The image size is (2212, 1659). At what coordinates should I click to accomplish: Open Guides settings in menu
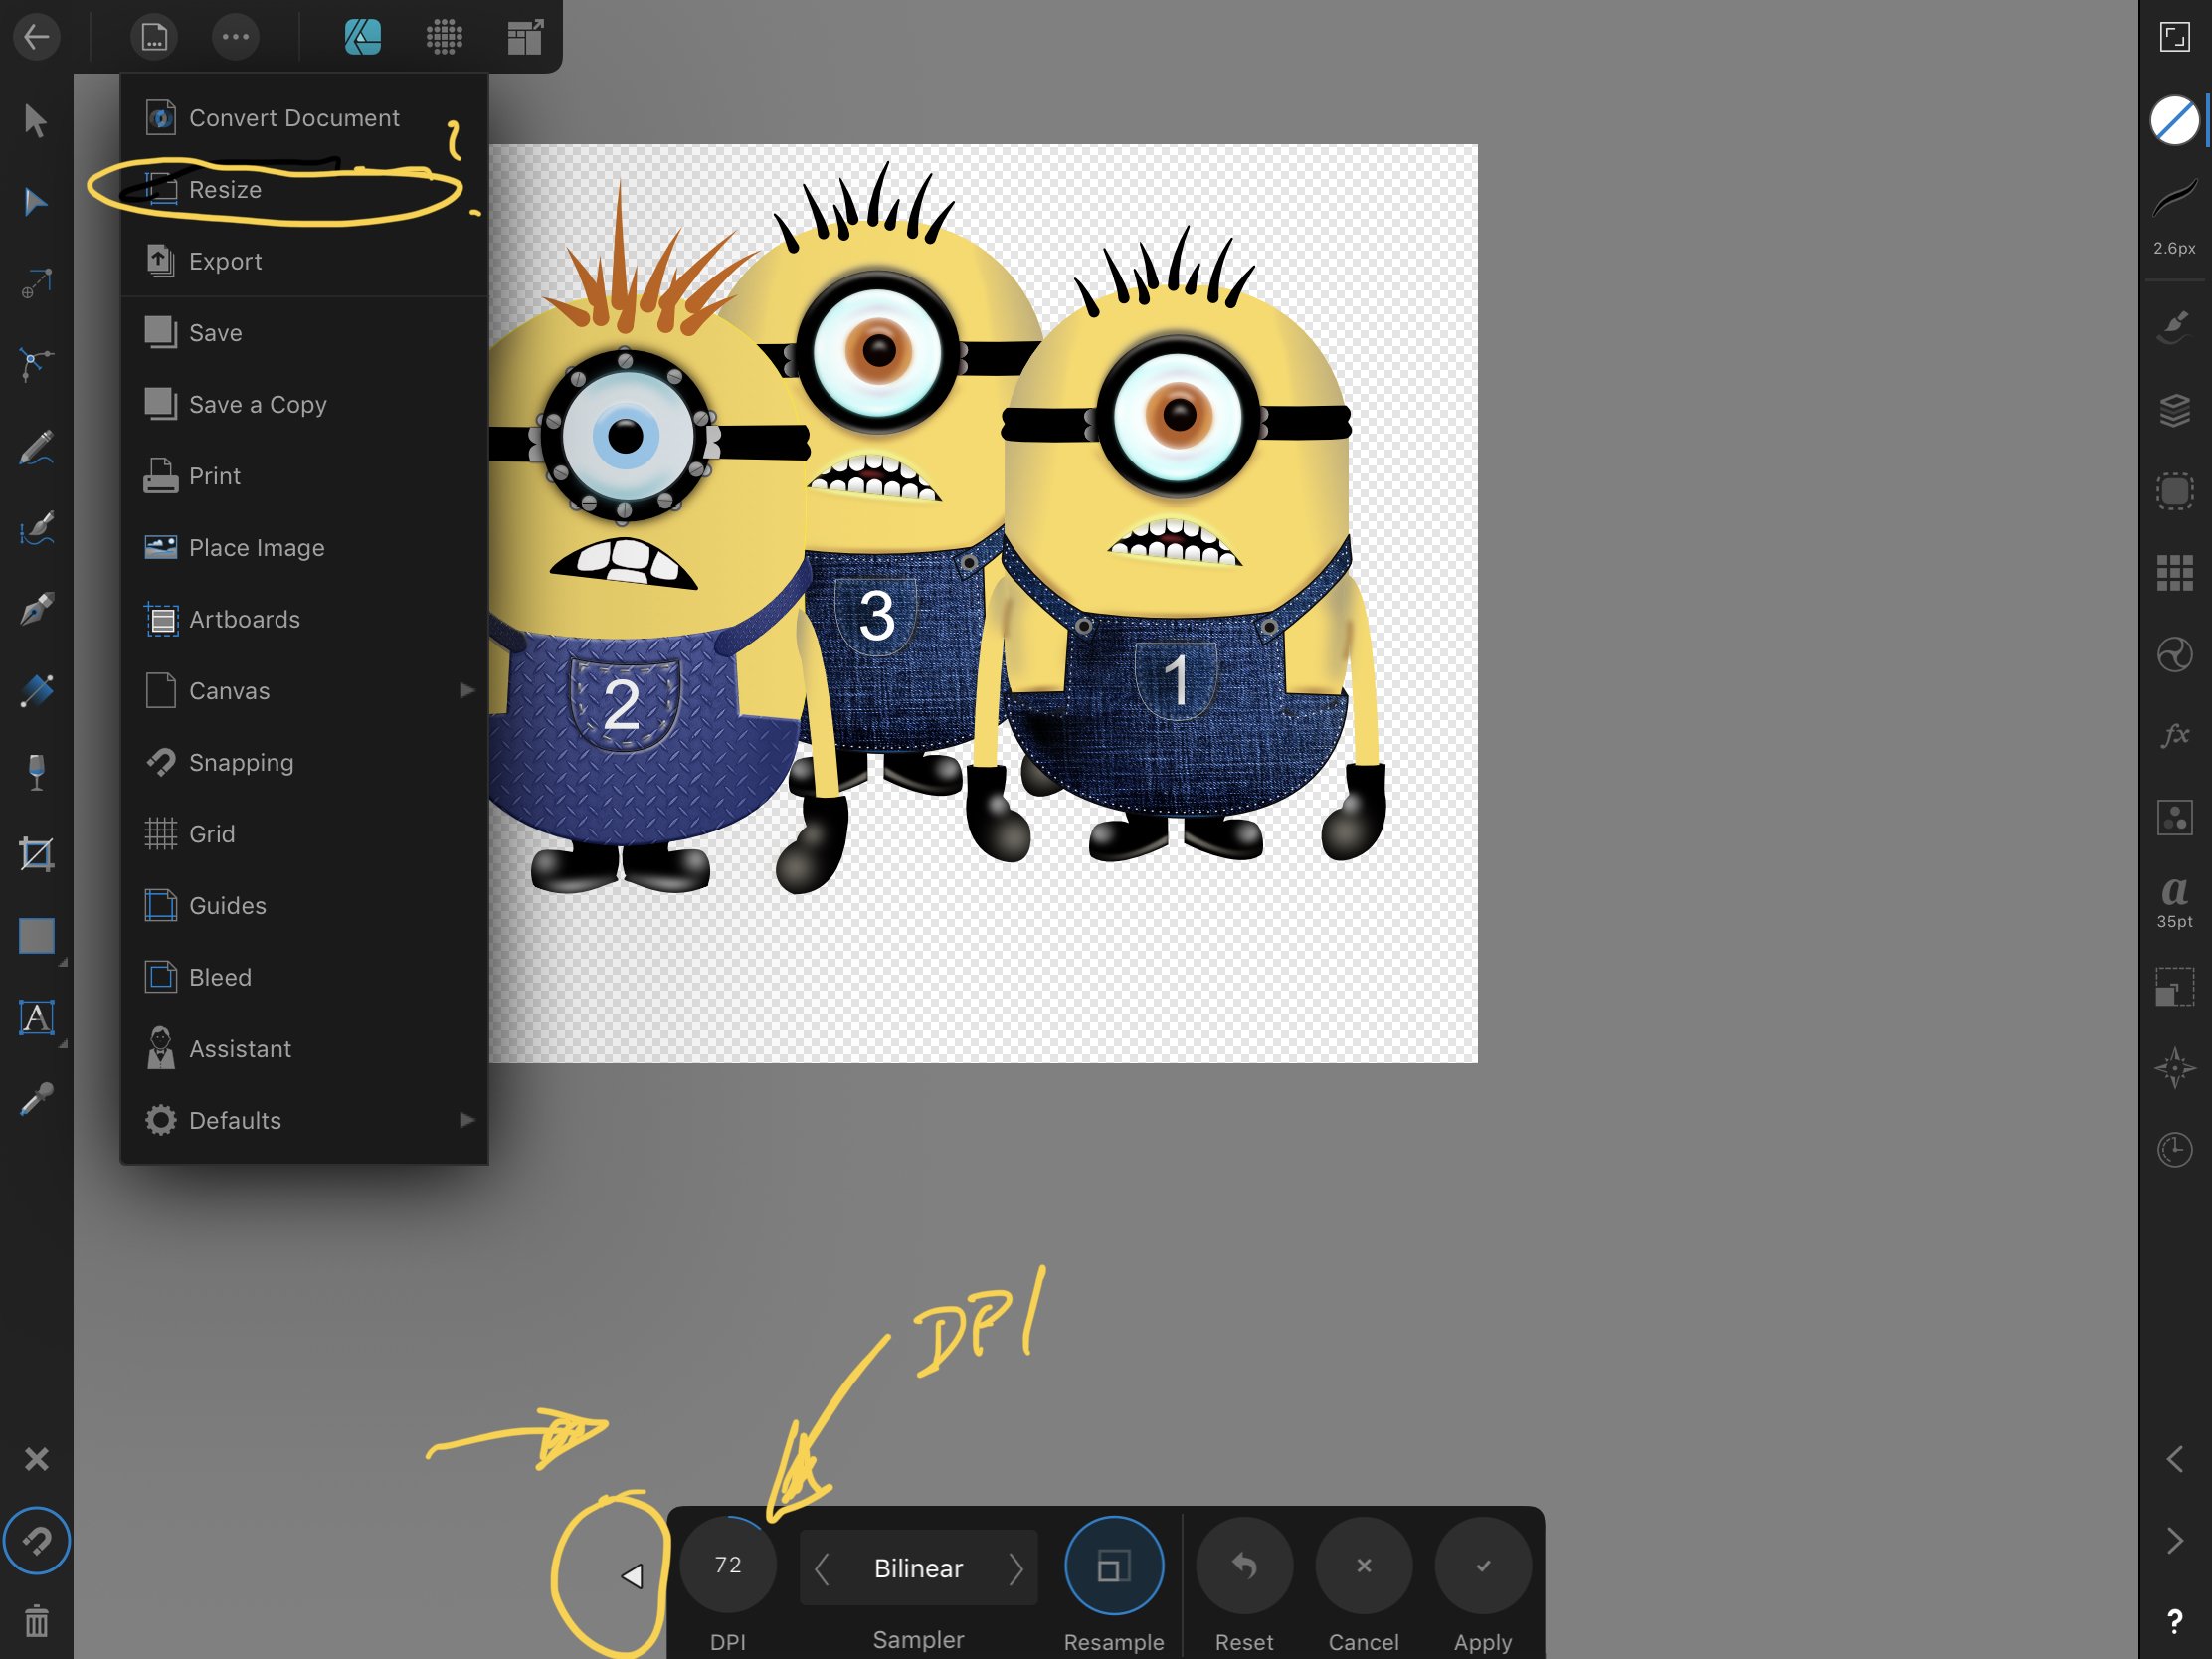pos(304,906)
